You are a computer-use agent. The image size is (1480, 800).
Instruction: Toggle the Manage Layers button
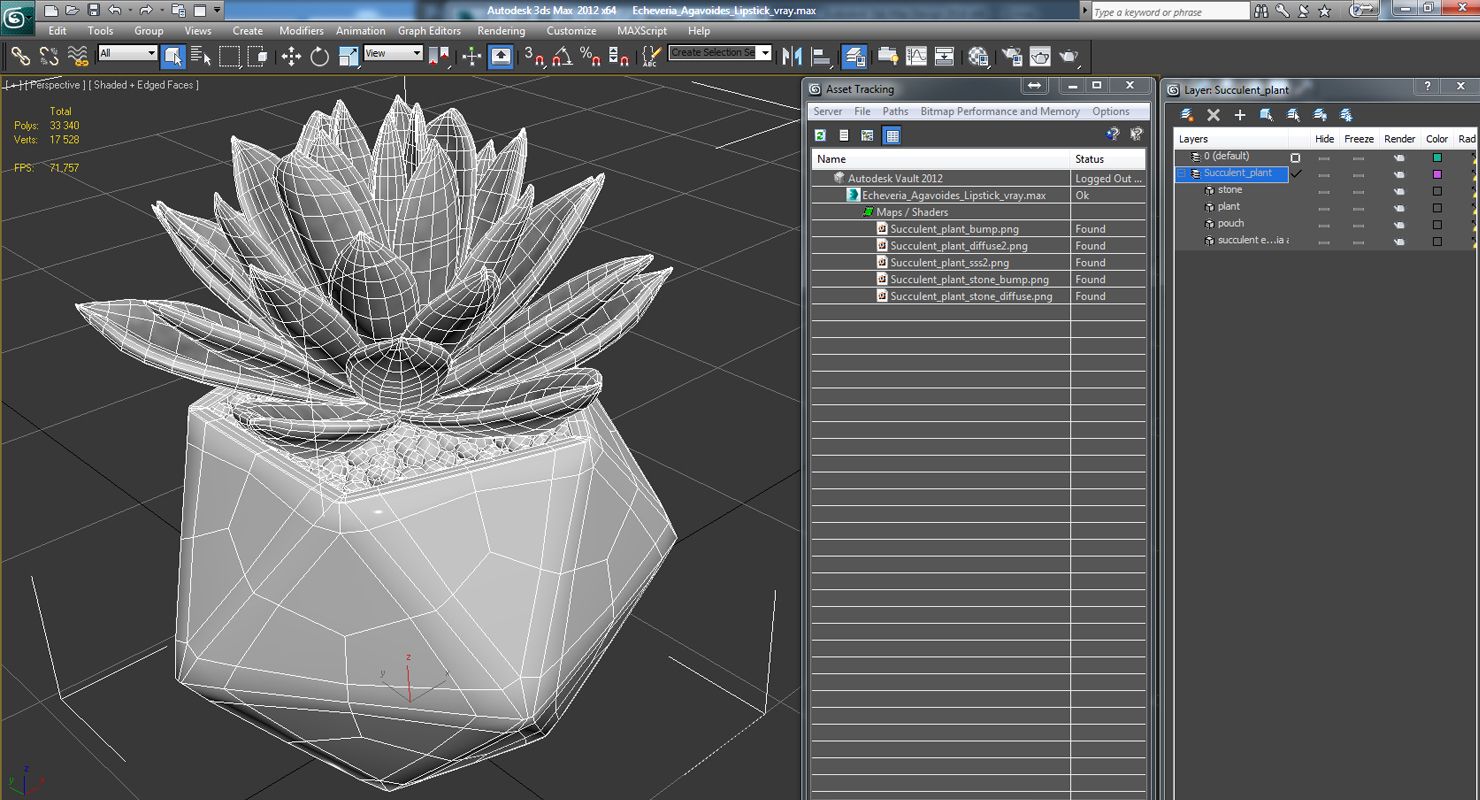click(x=855, y=56)
